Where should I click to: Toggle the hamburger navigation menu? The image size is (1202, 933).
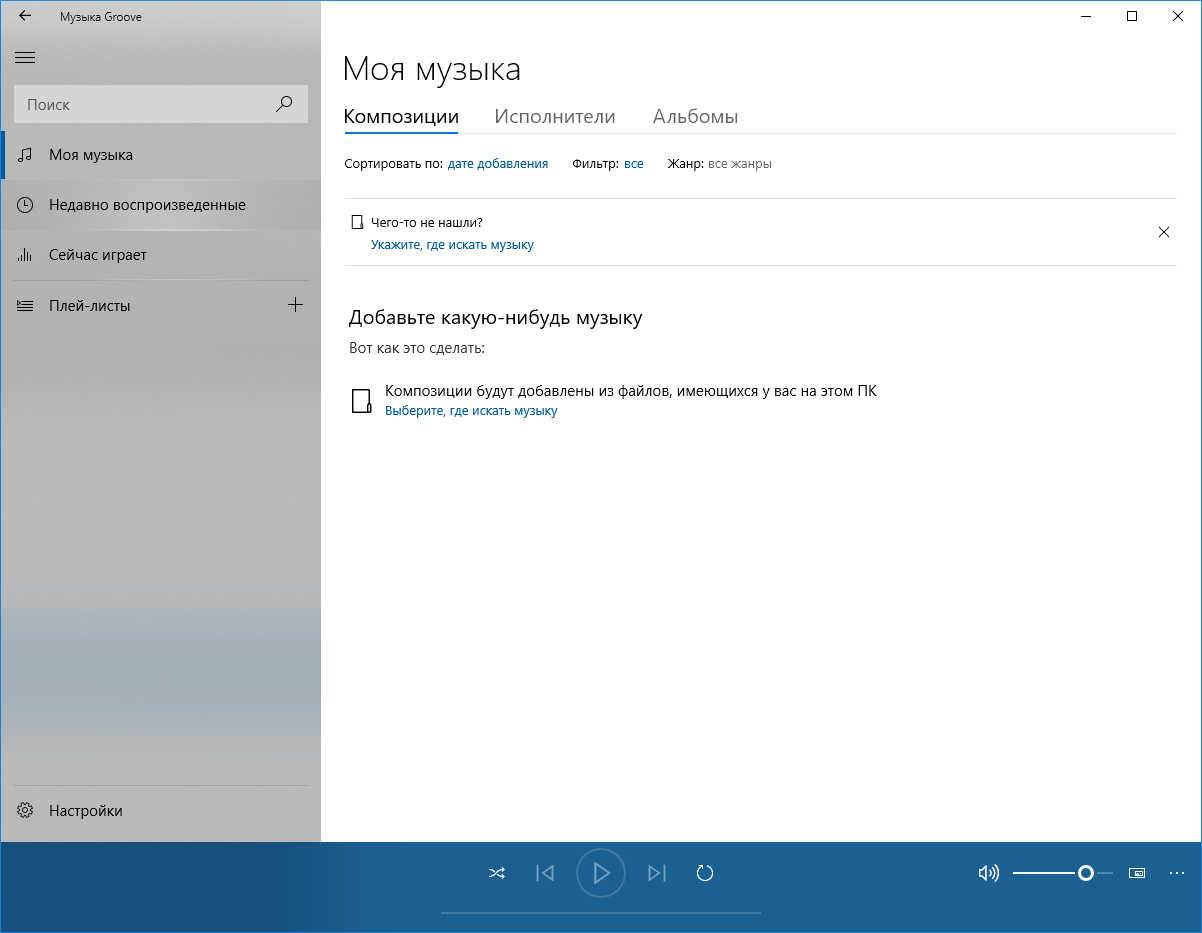point(25,58)
